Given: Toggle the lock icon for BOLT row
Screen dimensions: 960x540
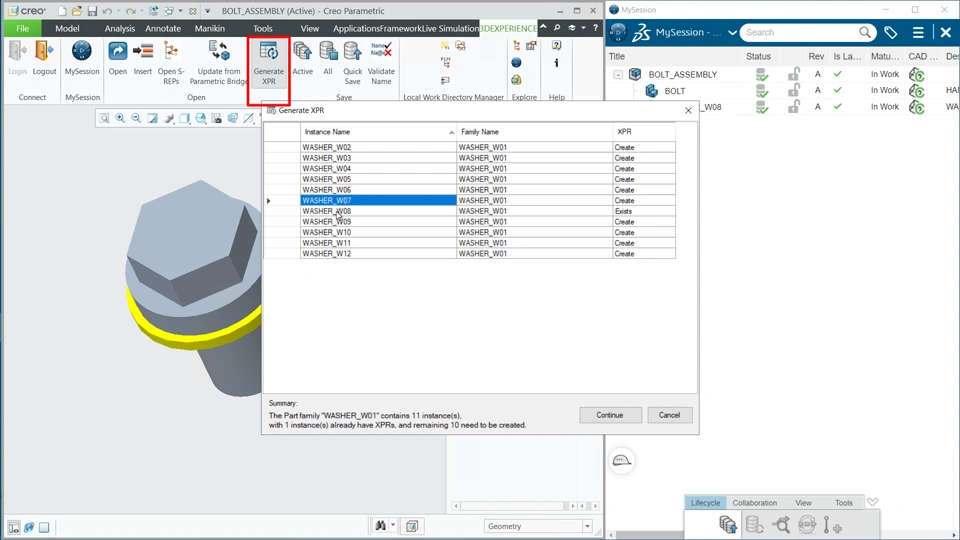Looking at the screenshot, I should click(793, 91).
